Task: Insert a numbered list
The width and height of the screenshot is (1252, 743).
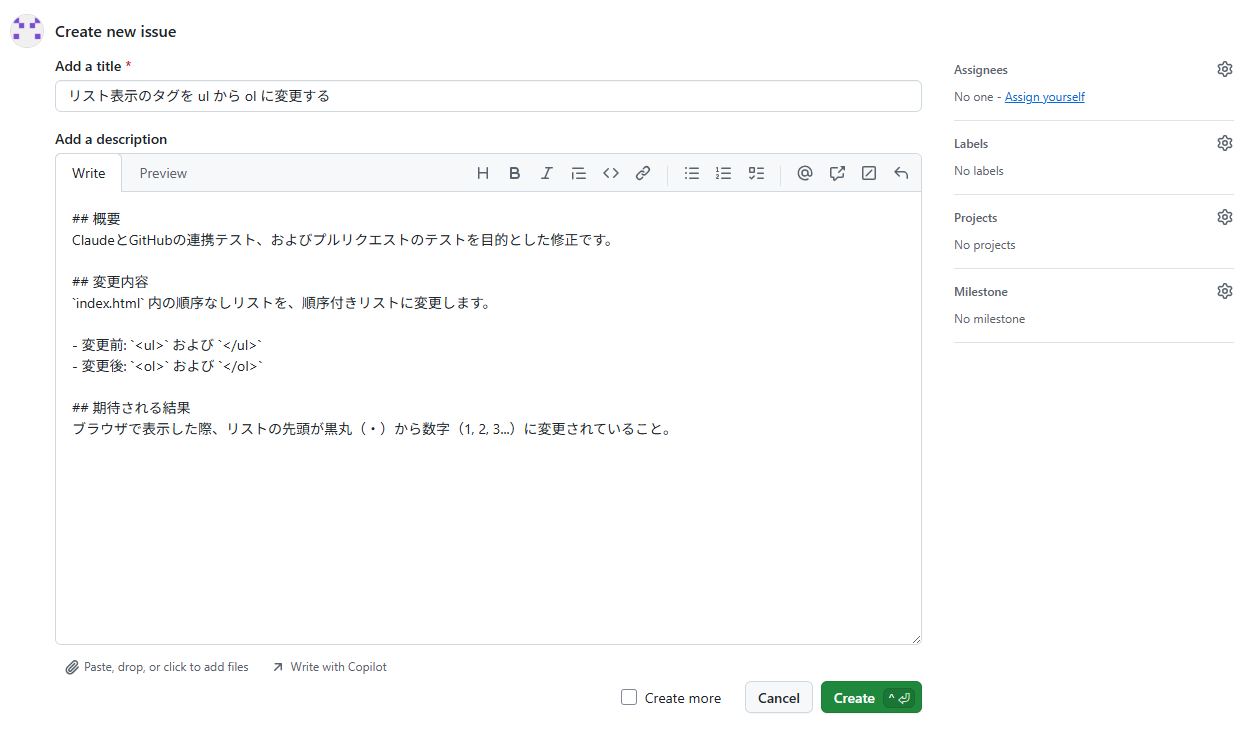Action: 724,173
